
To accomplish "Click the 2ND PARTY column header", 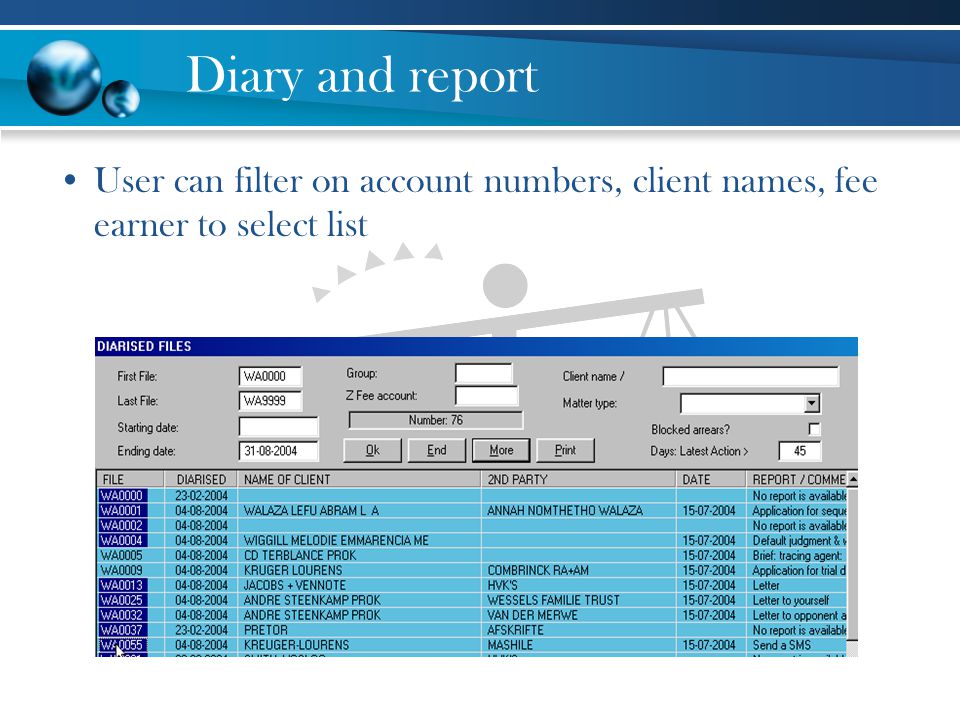I will (x=579, y=479).
